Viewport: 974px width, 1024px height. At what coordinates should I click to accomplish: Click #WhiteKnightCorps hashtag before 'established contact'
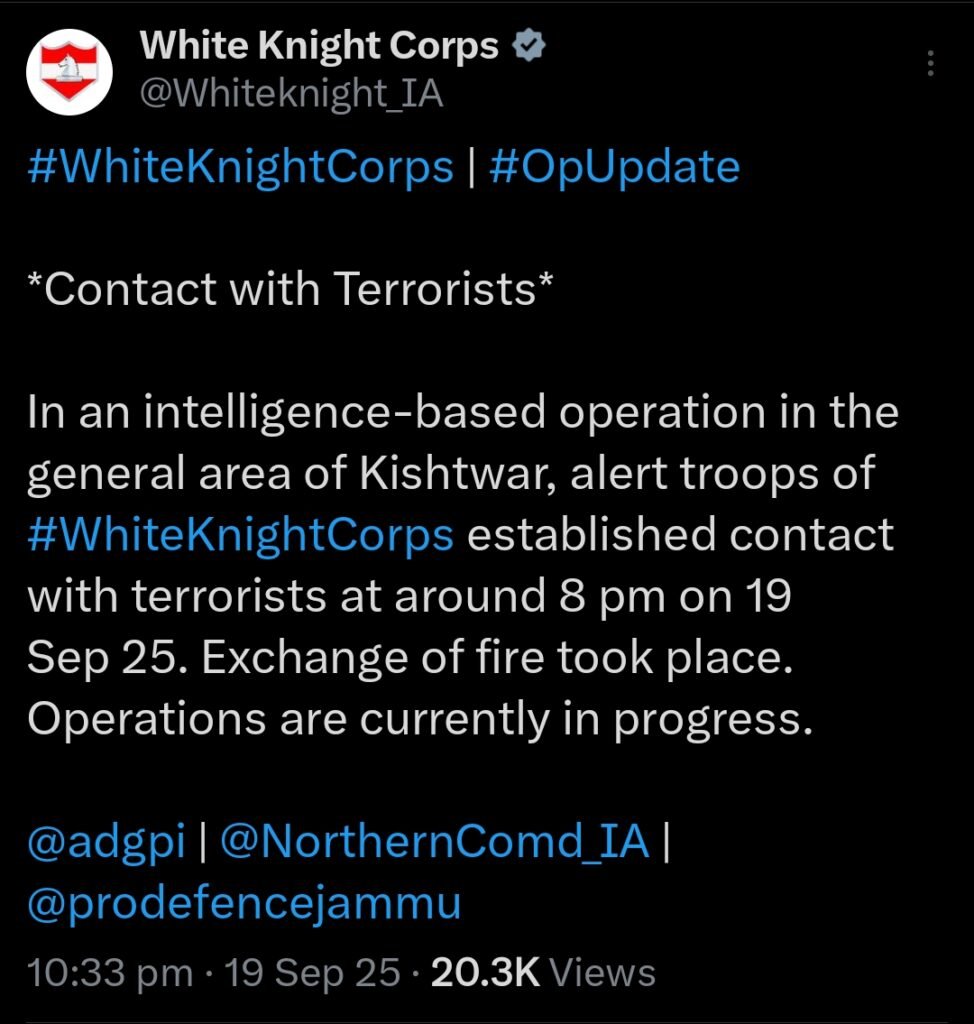[x=240, y=535]
